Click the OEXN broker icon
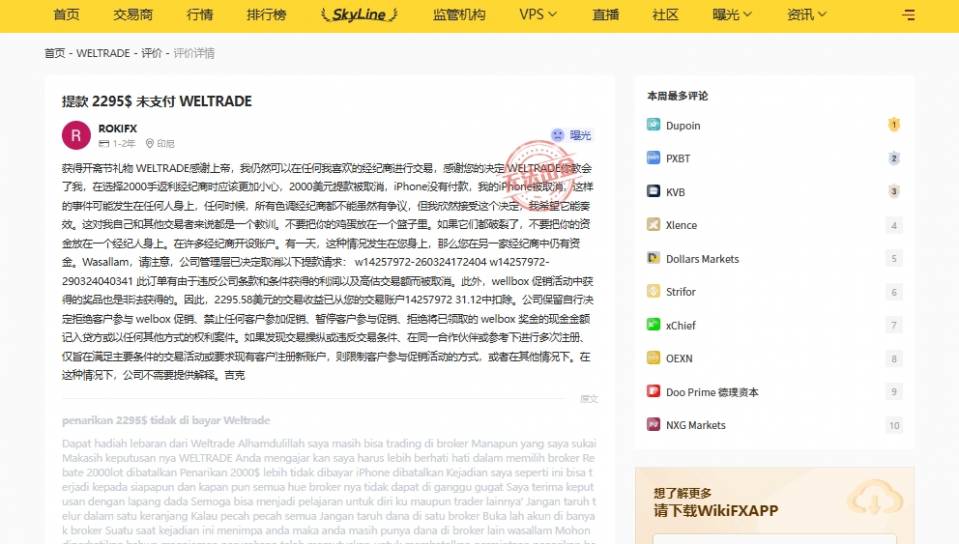Screen dimensions: 959x544 pos(653,357)
